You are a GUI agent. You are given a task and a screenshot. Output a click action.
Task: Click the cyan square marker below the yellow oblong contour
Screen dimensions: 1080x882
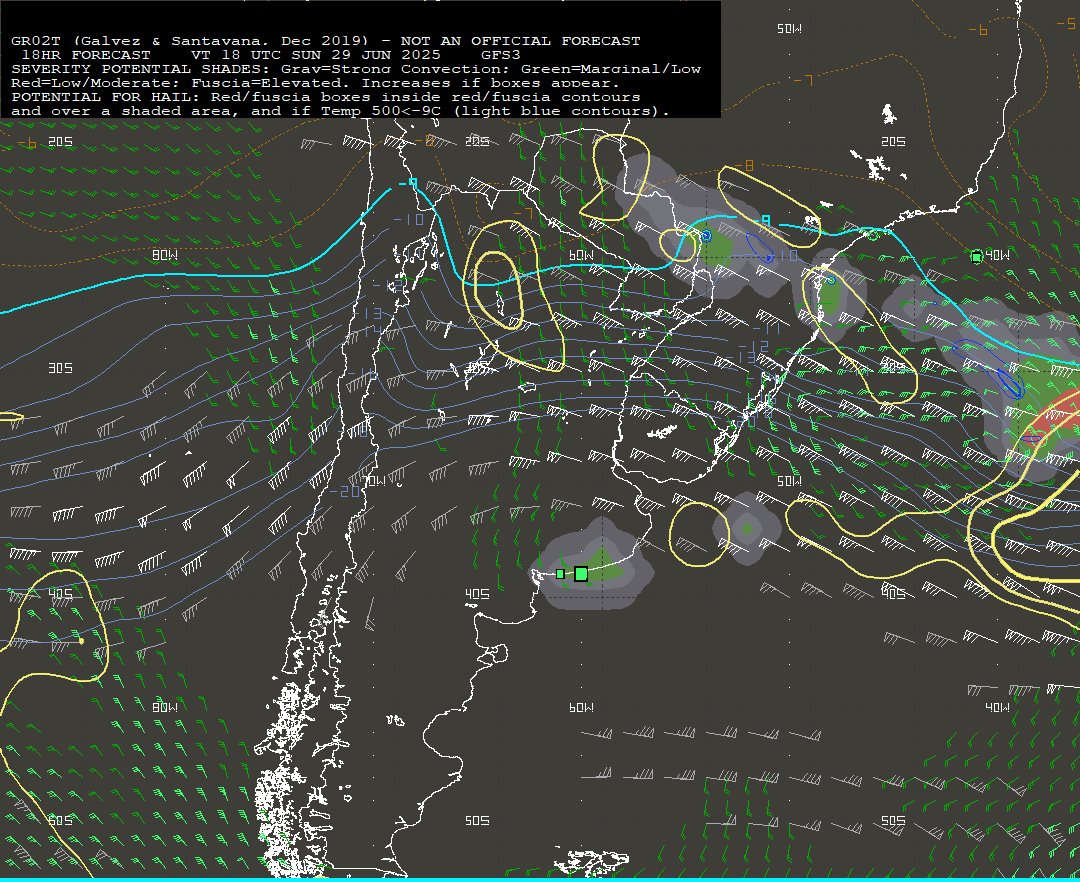coord(765,220)
